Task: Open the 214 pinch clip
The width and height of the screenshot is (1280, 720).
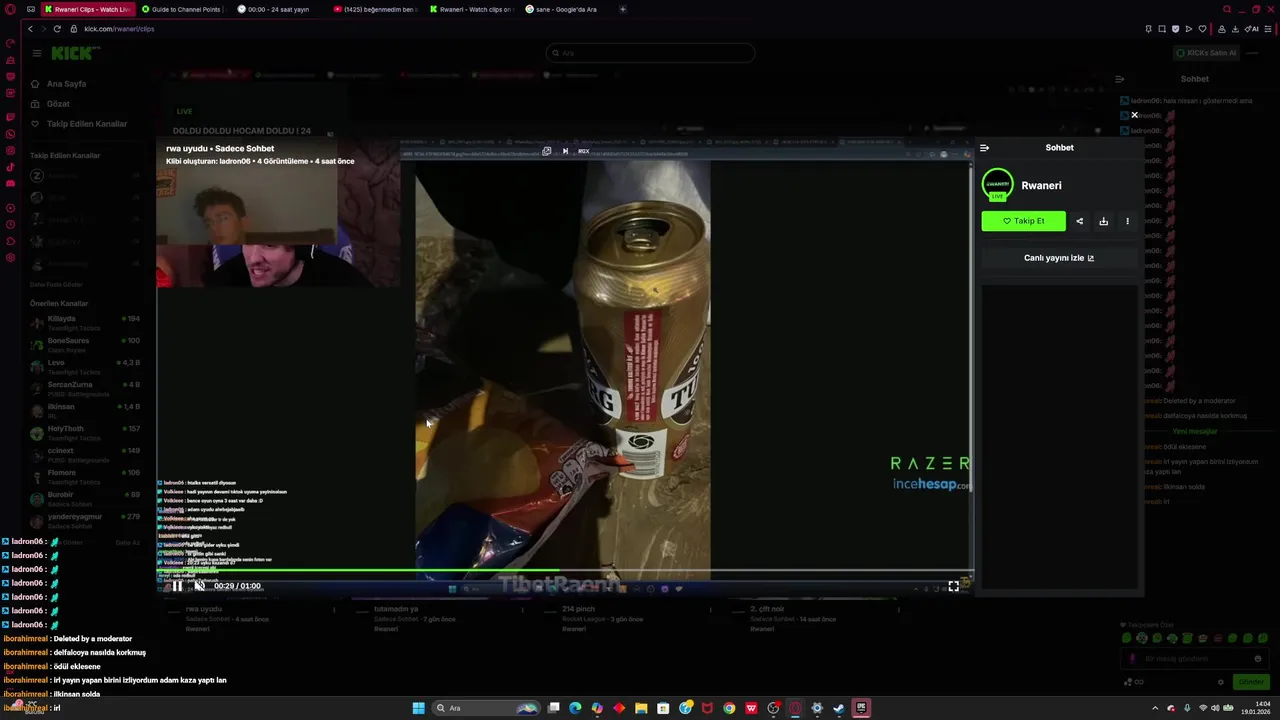Action: point(578,609)
